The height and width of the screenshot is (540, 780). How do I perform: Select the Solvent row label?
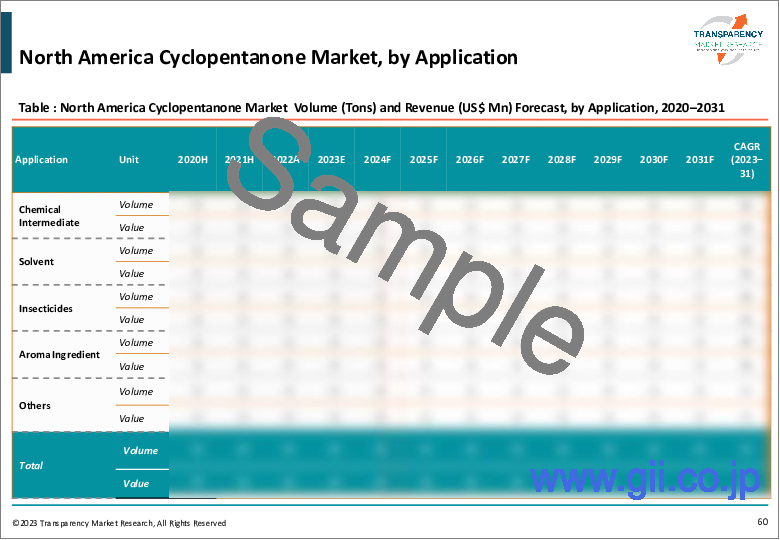(x=36, y=262)
